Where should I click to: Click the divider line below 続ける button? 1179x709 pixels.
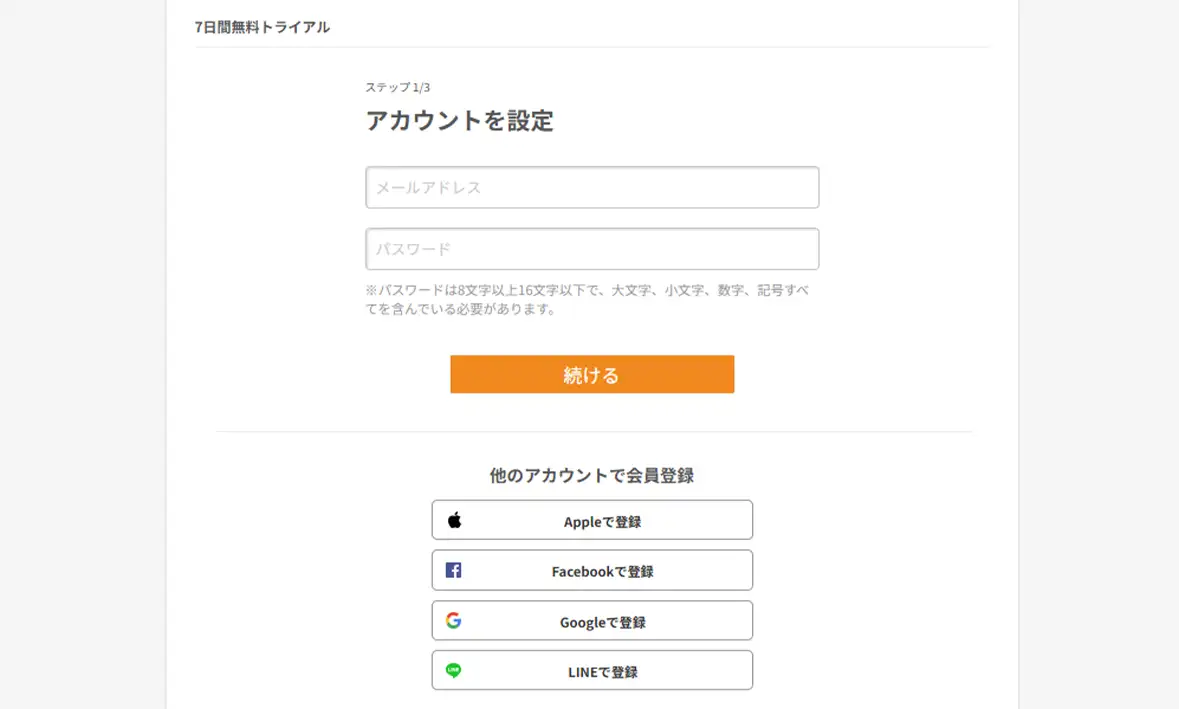(592, 432)
